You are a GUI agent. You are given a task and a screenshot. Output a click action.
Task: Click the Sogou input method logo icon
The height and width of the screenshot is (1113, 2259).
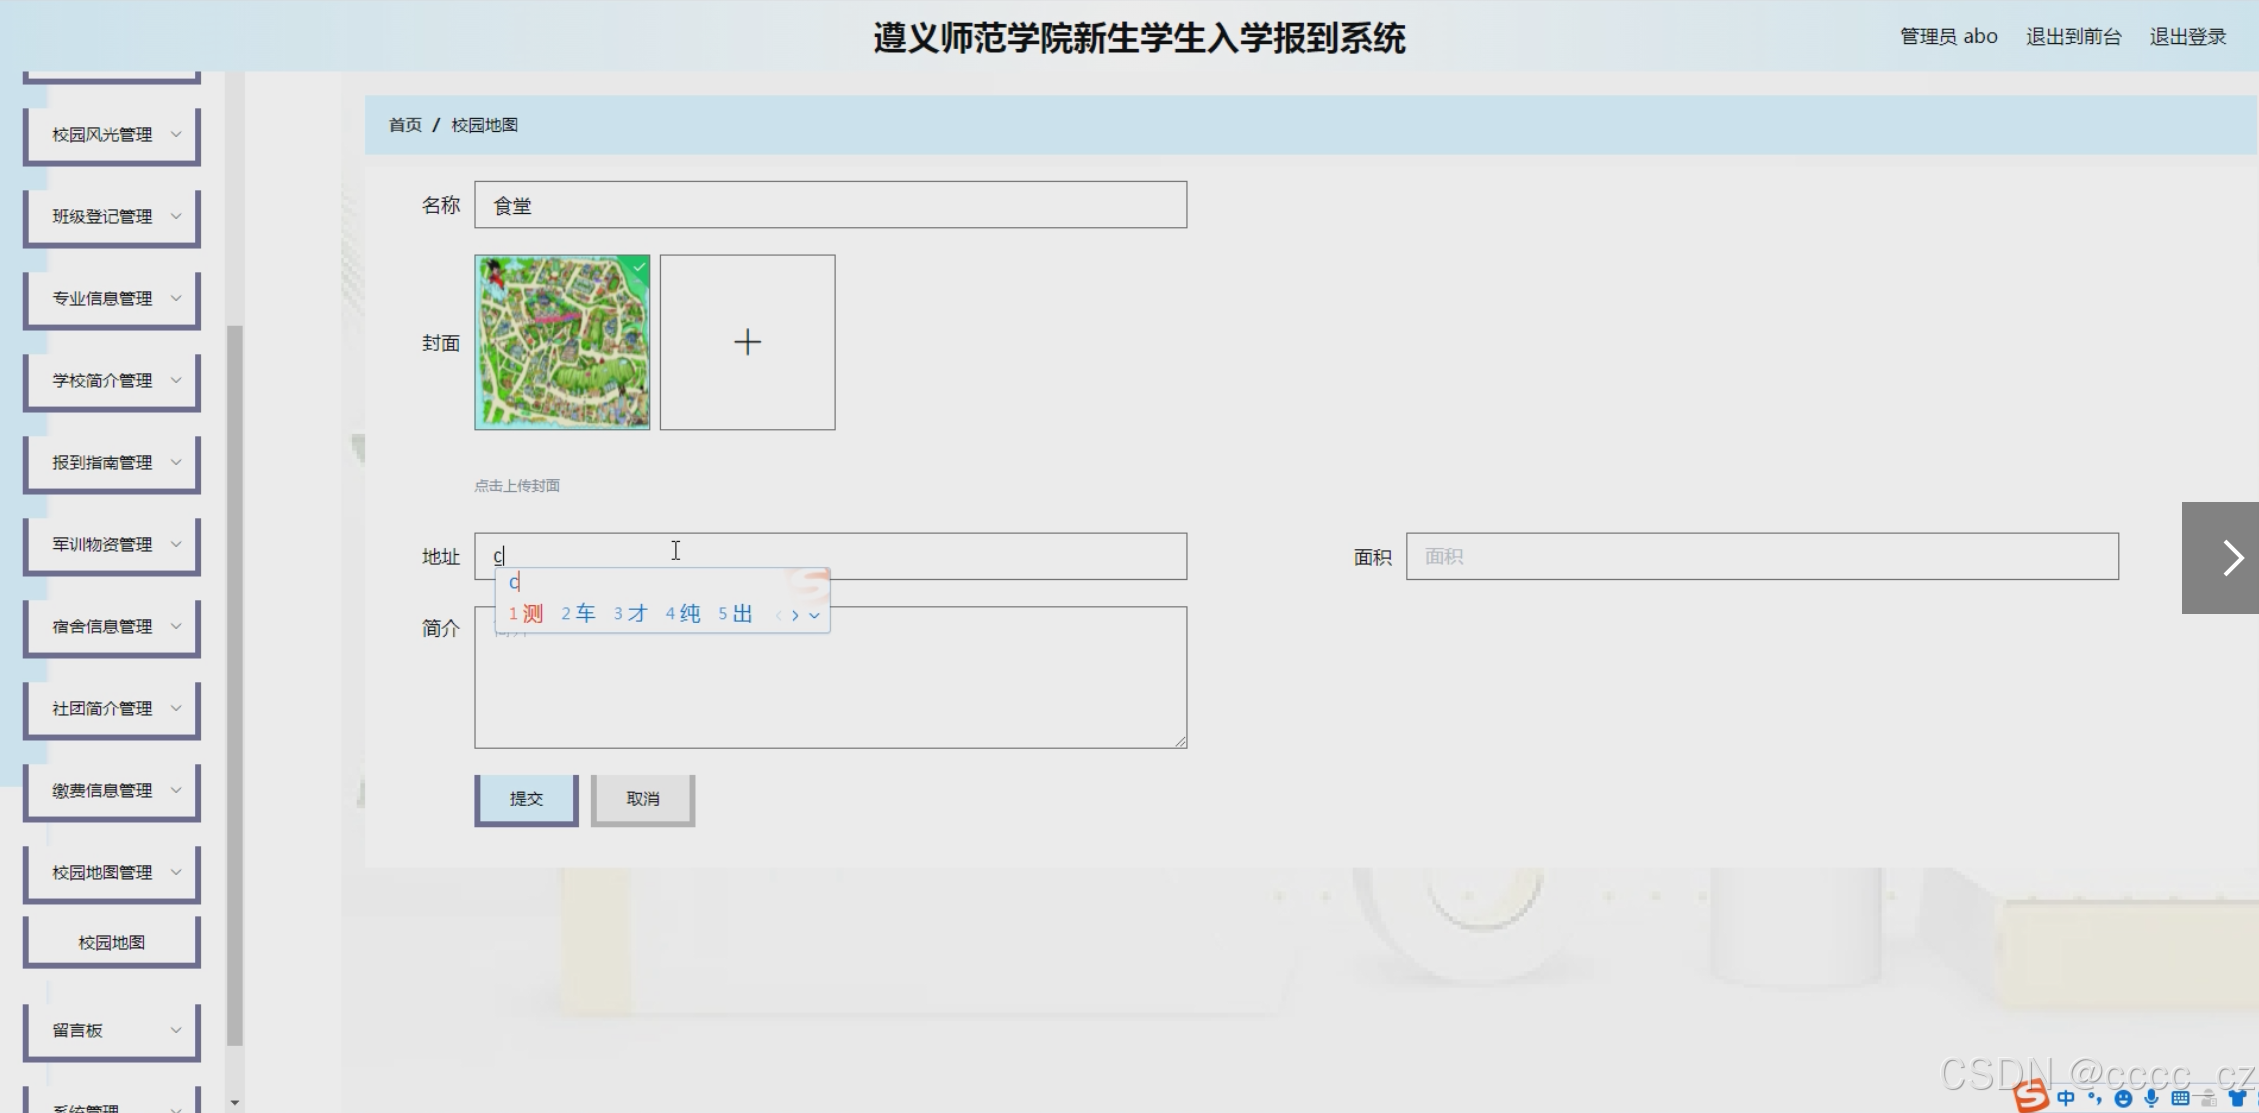pyautogui.click(x=2030, y=1097)
